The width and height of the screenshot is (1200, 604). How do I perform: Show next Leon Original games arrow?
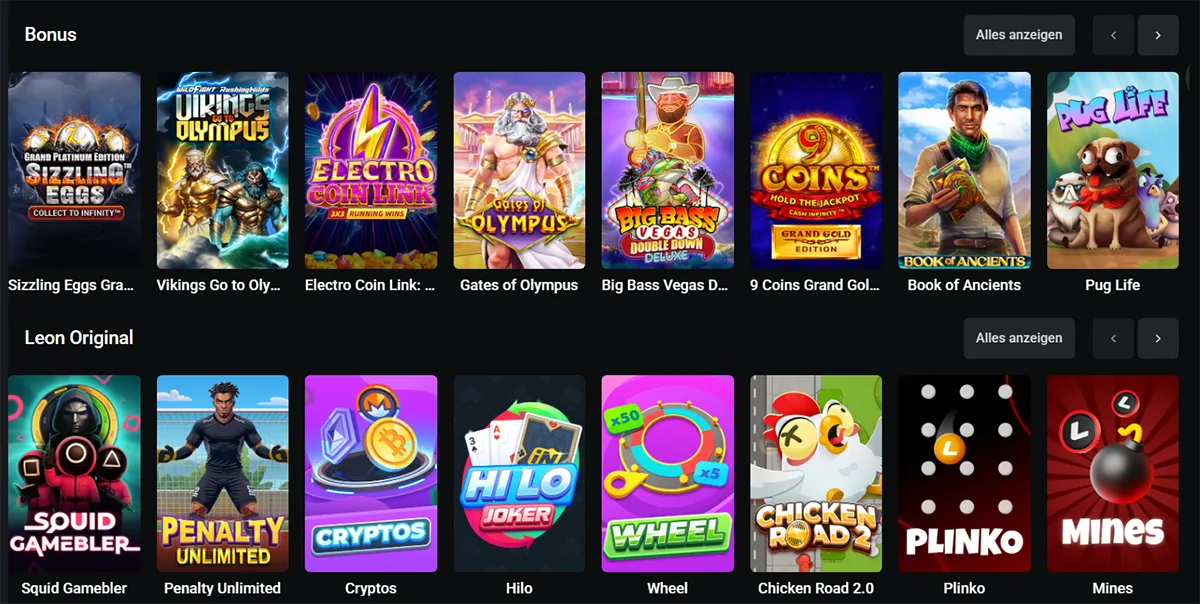(x=1158, y=338)
